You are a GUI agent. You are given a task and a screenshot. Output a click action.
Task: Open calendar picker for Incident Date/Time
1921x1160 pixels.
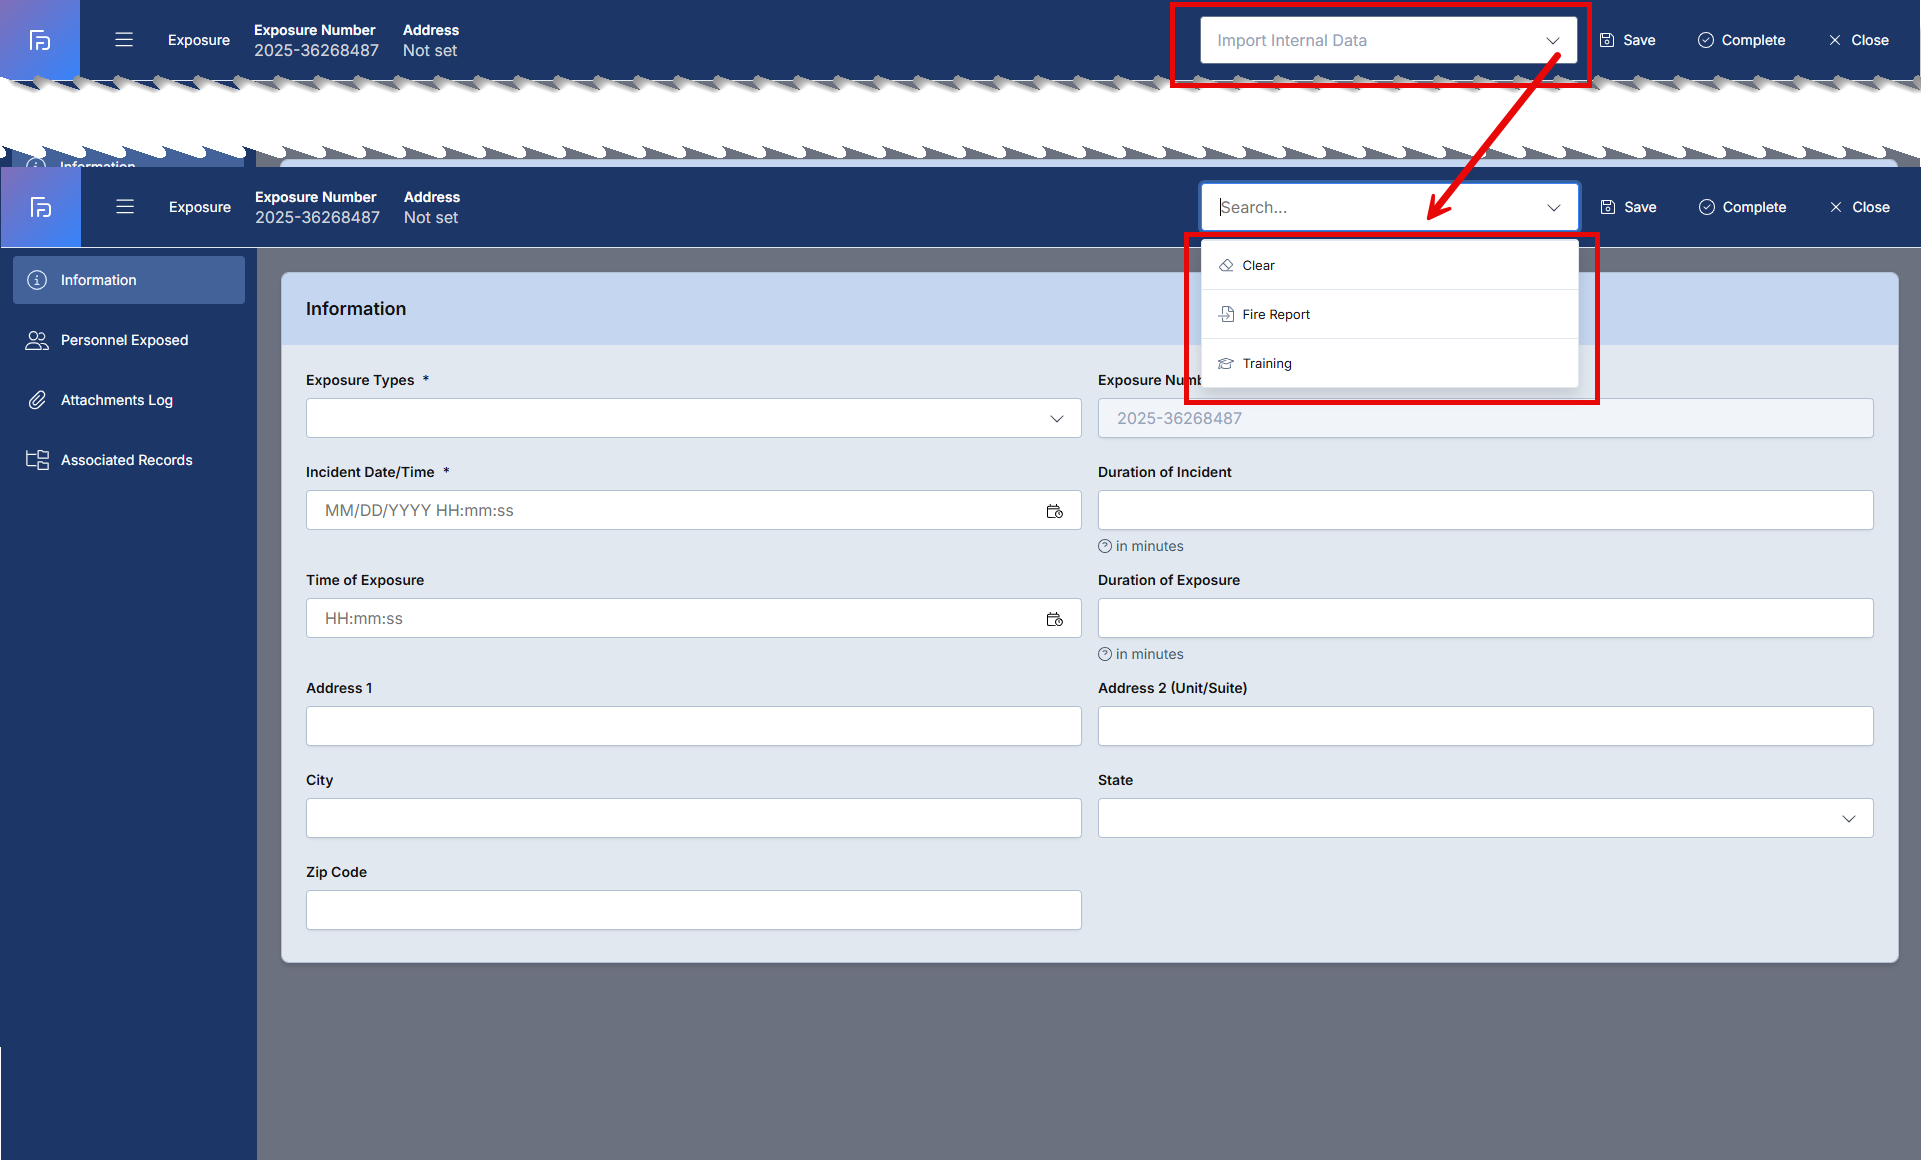click(1054, 511)
